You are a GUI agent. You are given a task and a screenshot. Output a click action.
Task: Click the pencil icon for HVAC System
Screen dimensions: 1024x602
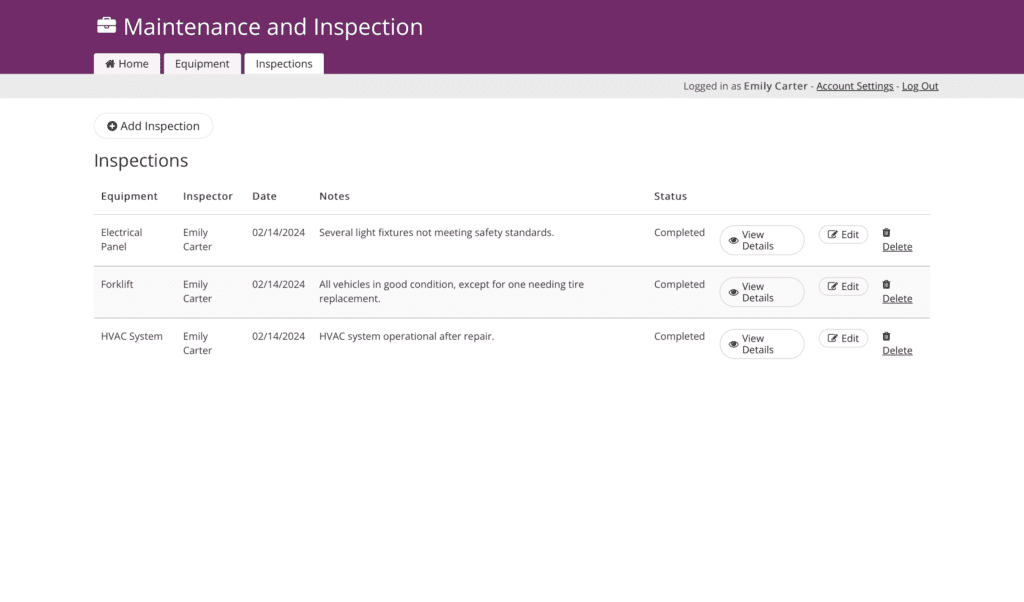click(x=832, y=339)
